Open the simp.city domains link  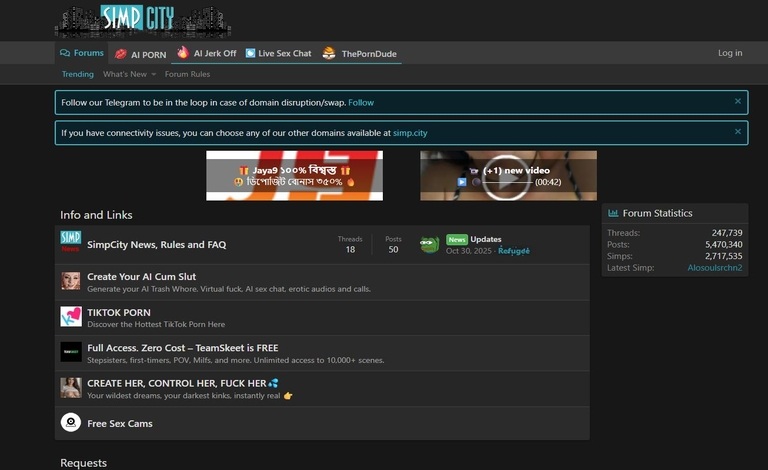click(410, 133)
